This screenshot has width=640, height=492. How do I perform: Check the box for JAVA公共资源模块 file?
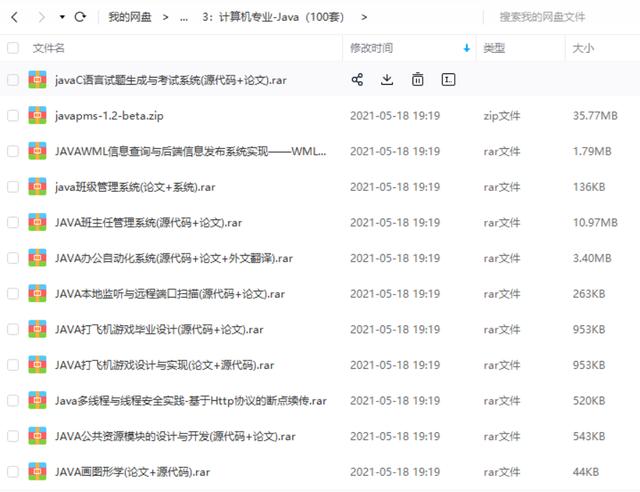(x=13, y=436)
